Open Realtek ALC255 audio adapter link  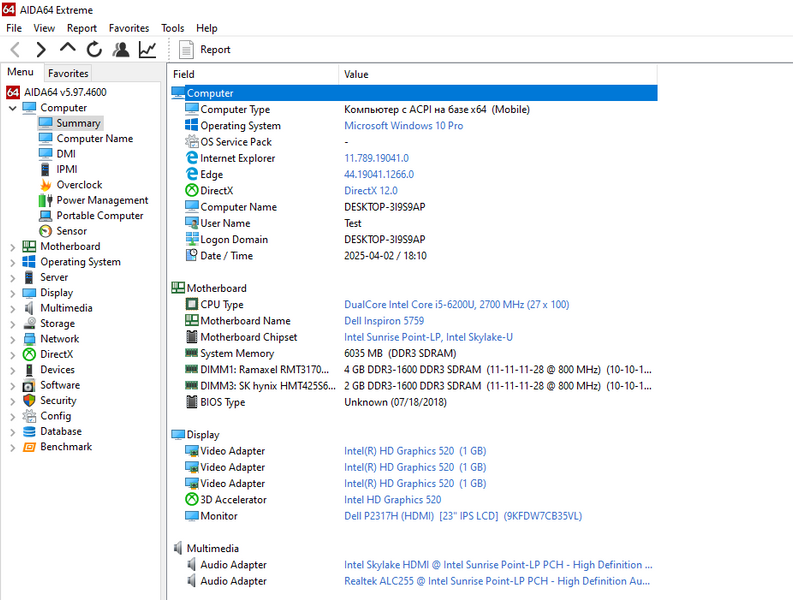[x=497, y=581]
